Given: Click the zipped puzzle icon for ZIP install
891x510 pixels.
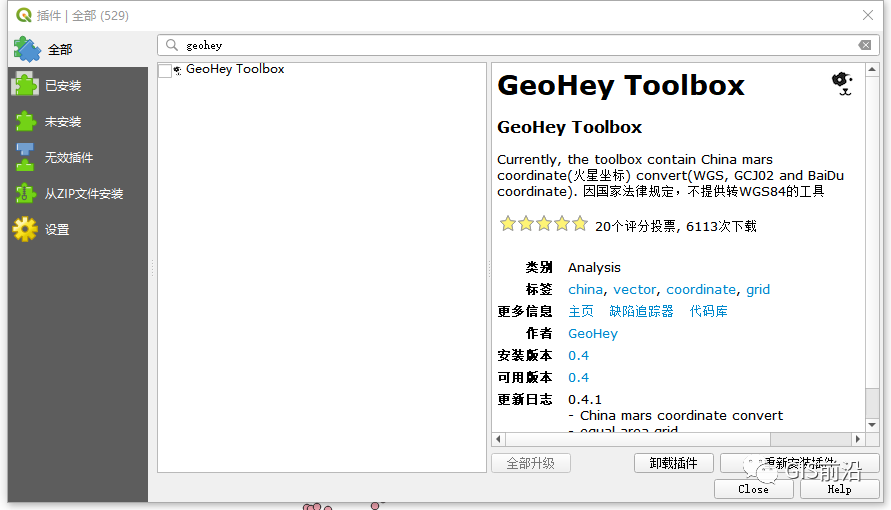Looking at the screenshot, I should [x=25, y=193].
